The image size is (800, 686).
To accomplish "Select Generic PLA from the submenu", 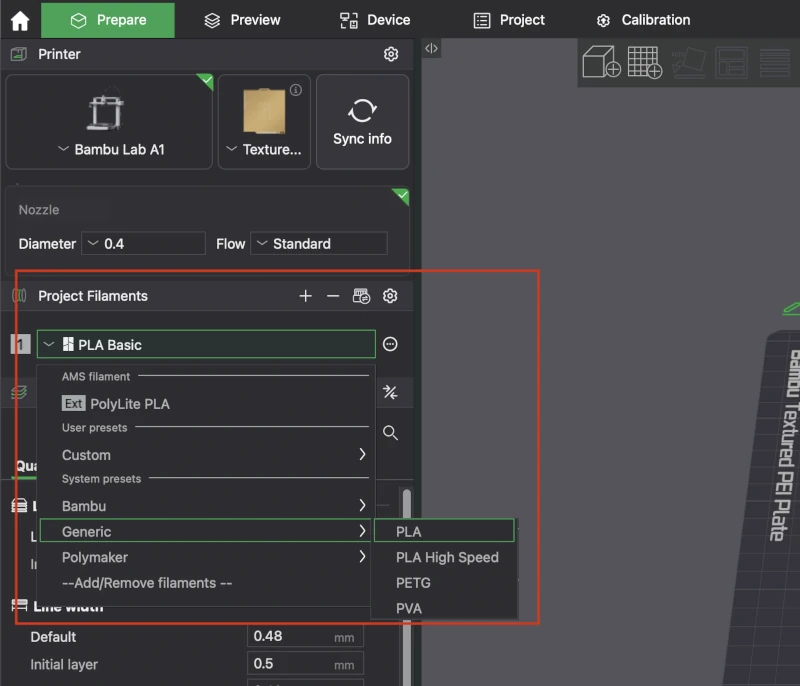I will tap(444, 531).
